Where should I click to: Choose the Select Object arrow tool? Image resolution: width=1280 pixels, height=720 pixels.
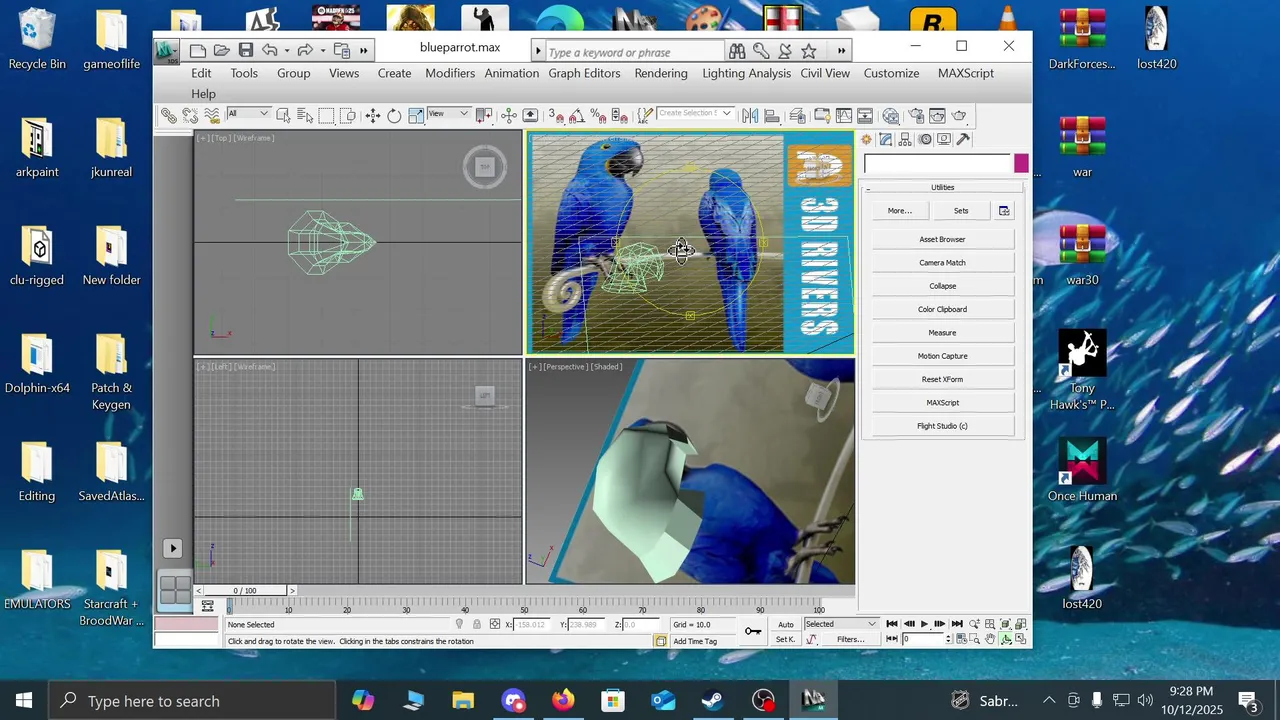[x=284, y=115]
